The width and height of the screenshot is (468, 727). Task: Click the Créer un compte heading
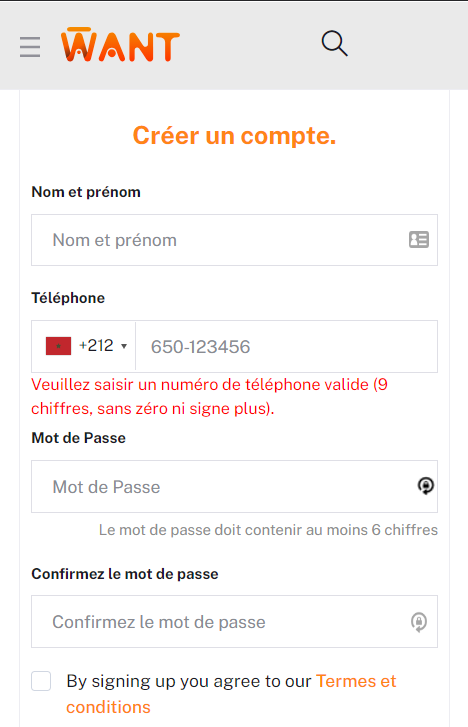pyautogui.click(x=234, y=136)
